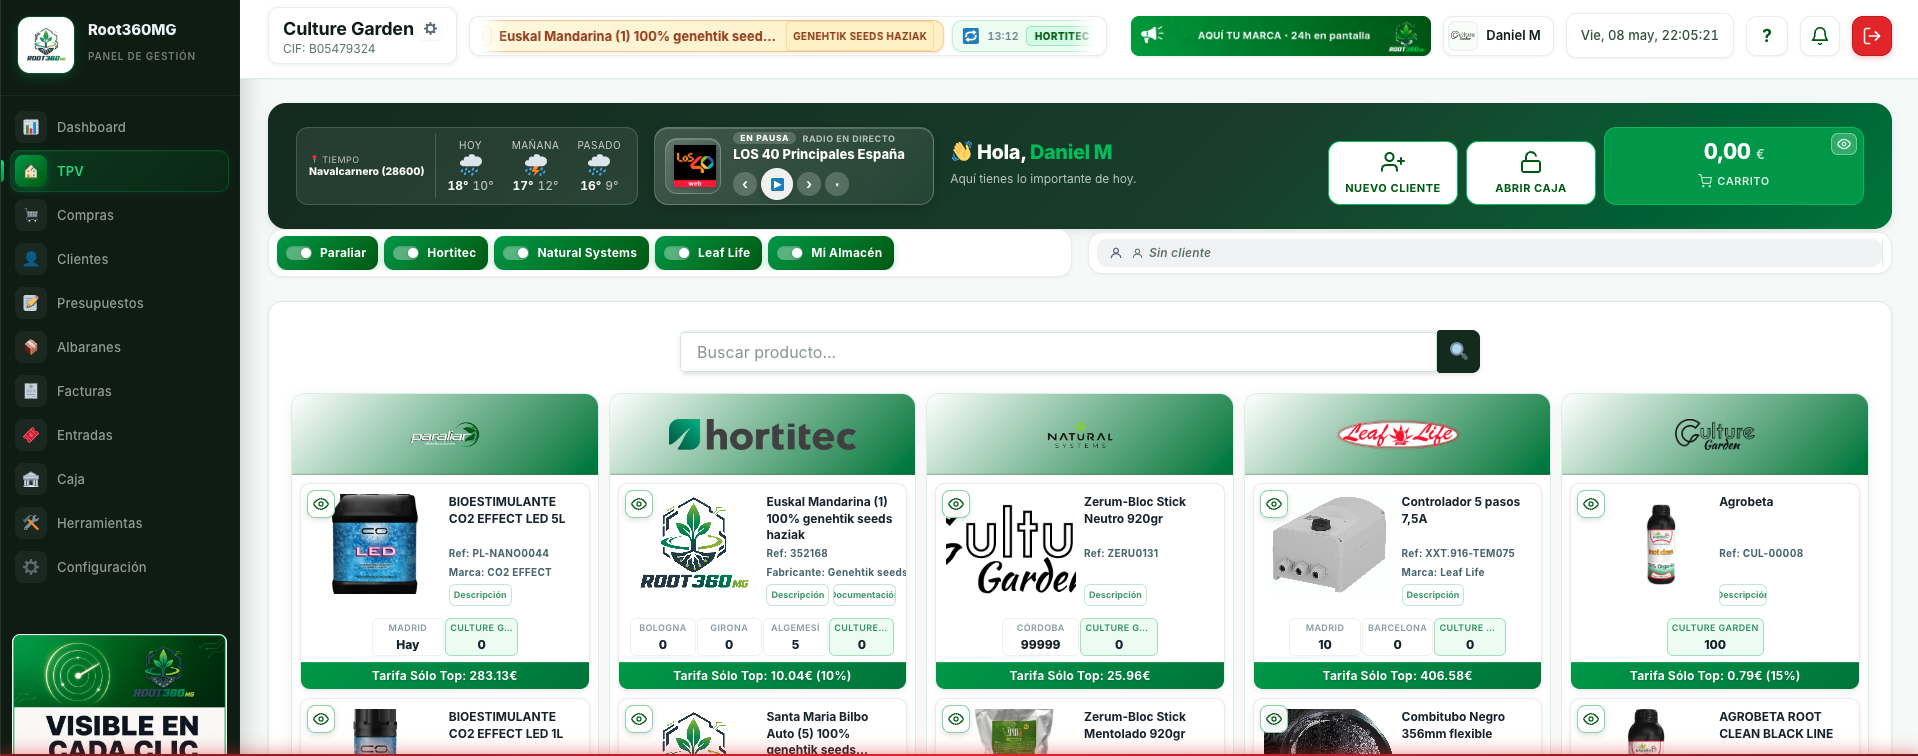Toggle eye icon on Controlador 5 pasos card
Image resolution: width=1918 pixels, height=756 pixels.
tap(1274, 504)
